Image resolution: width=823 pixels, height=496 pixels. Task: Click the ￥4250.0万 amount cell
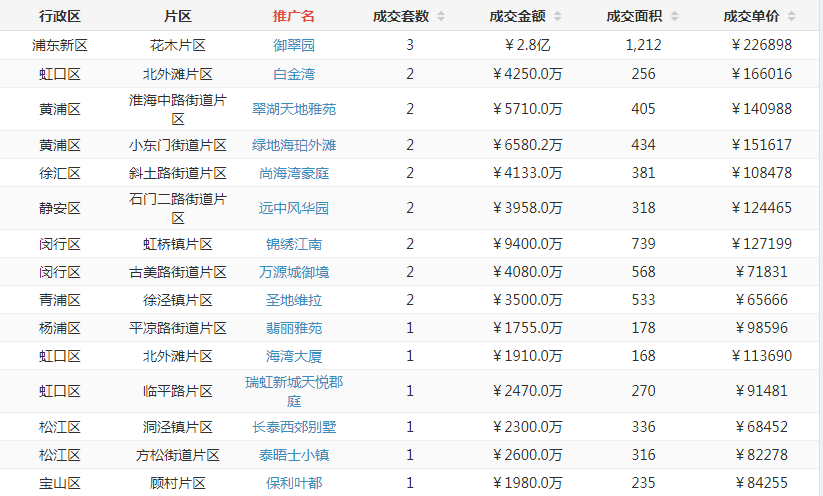[x=527, y=74]
